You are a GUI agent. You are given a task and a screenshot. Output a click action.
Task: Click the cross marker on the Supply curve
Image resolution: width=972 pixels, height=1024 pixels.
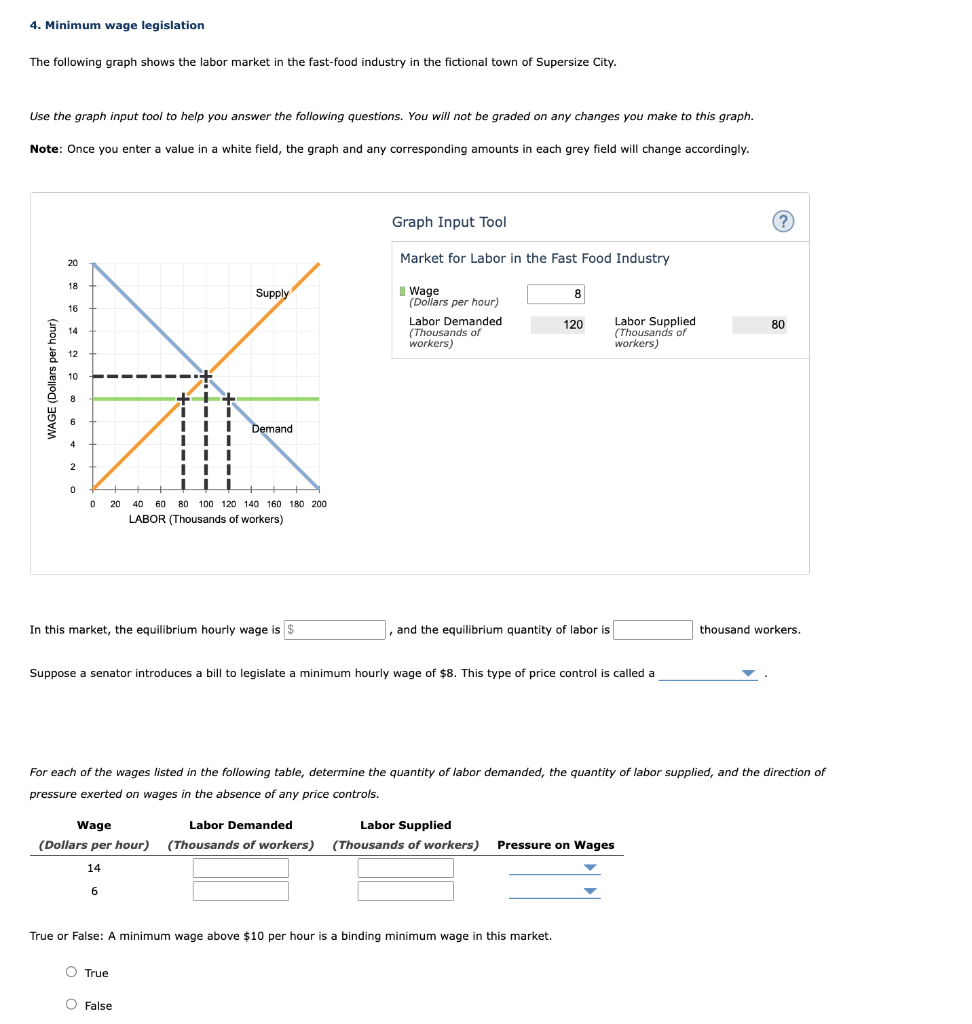pyautogui.click(x=182, y=397)
